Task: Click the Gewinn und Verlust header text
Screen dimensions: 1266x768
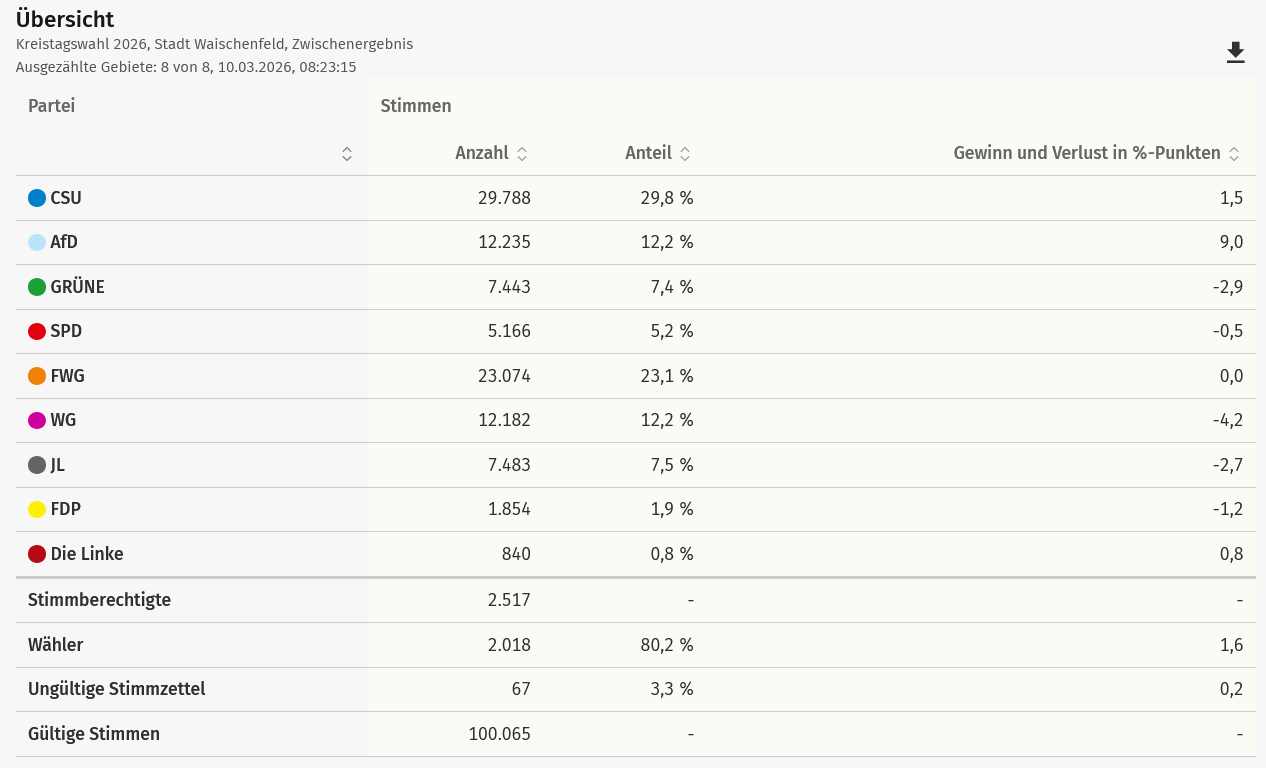Action: point(1086,154)
